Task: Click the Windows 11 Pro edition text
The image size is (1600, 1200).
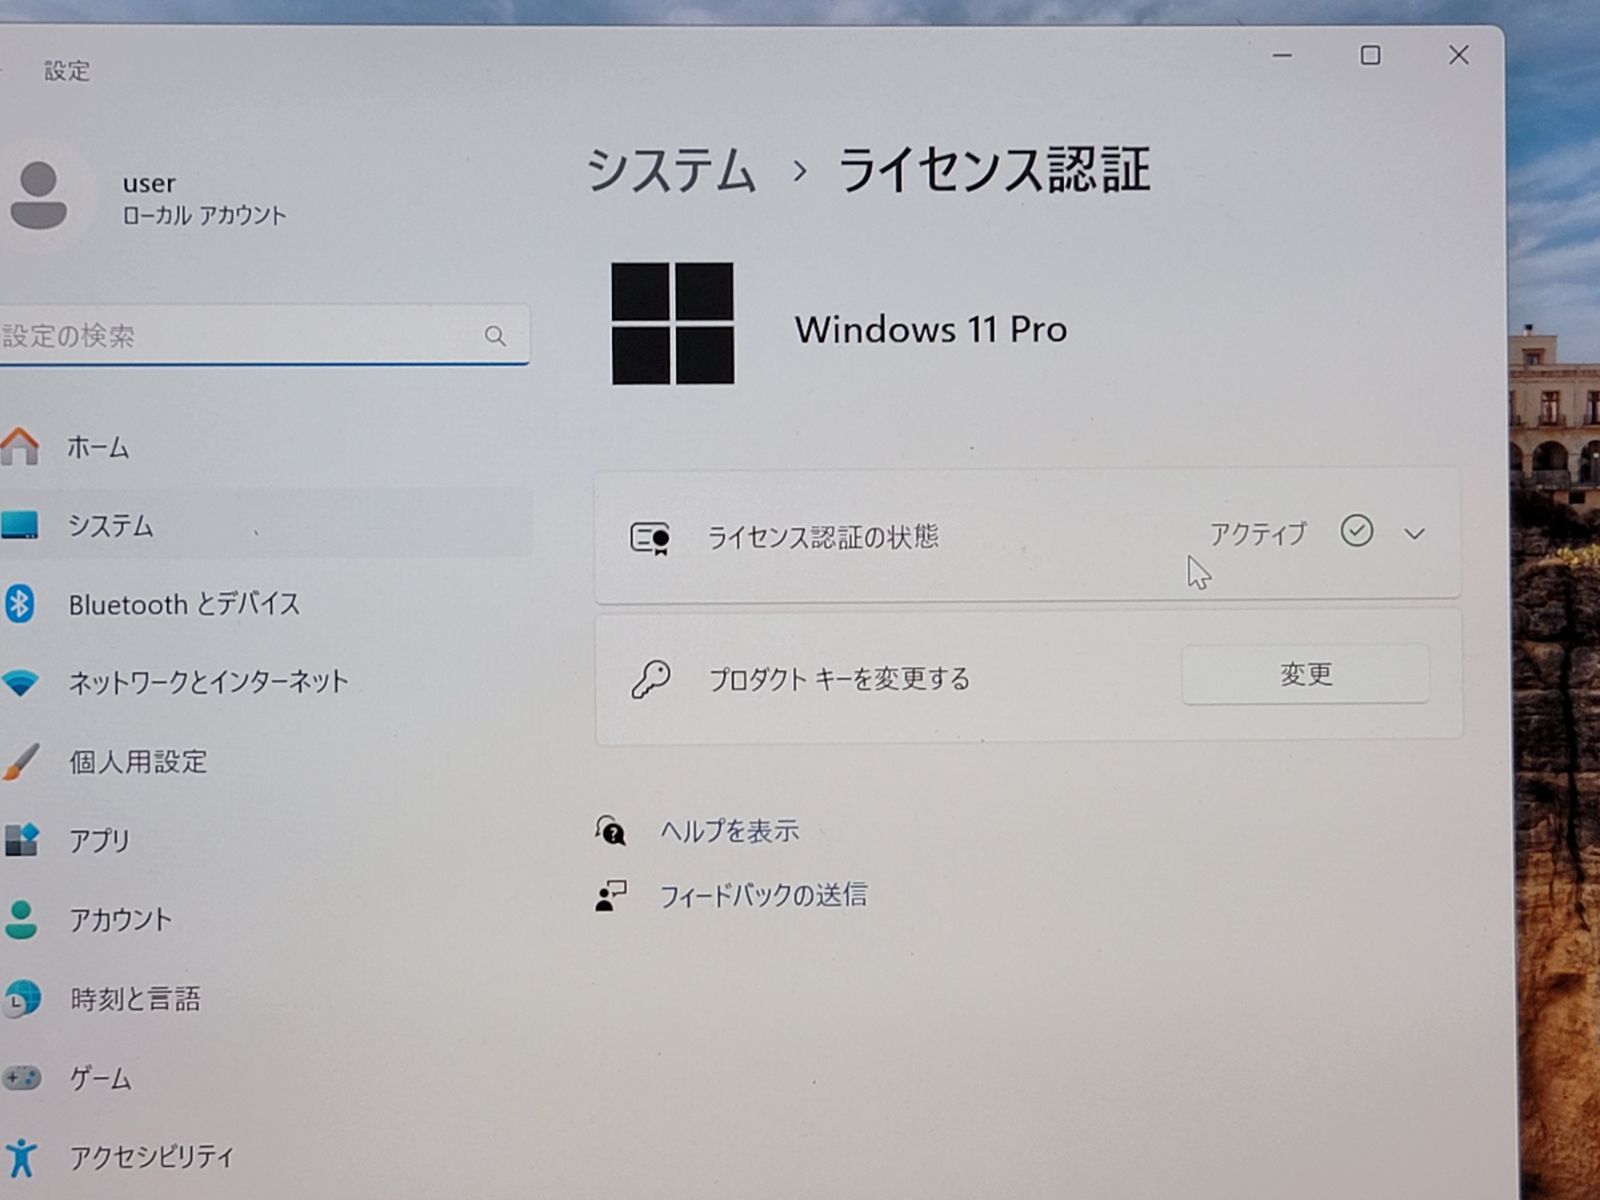Action: (x=931, y=329)
